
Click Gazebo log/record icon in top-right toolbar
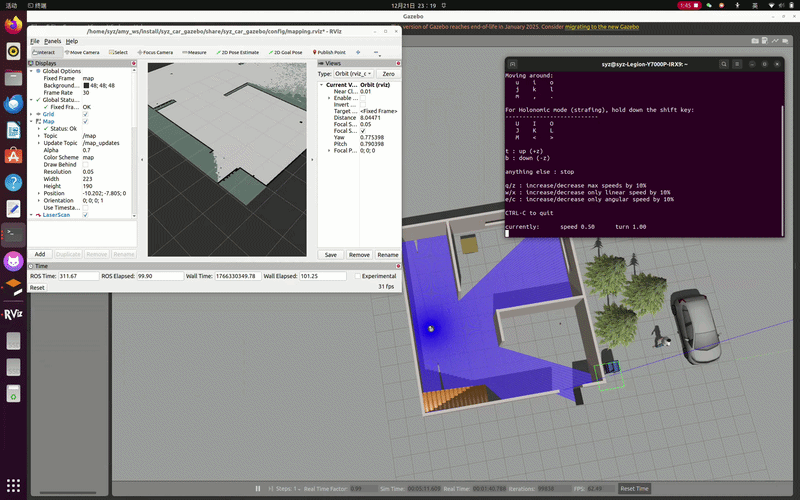point(765,41)
